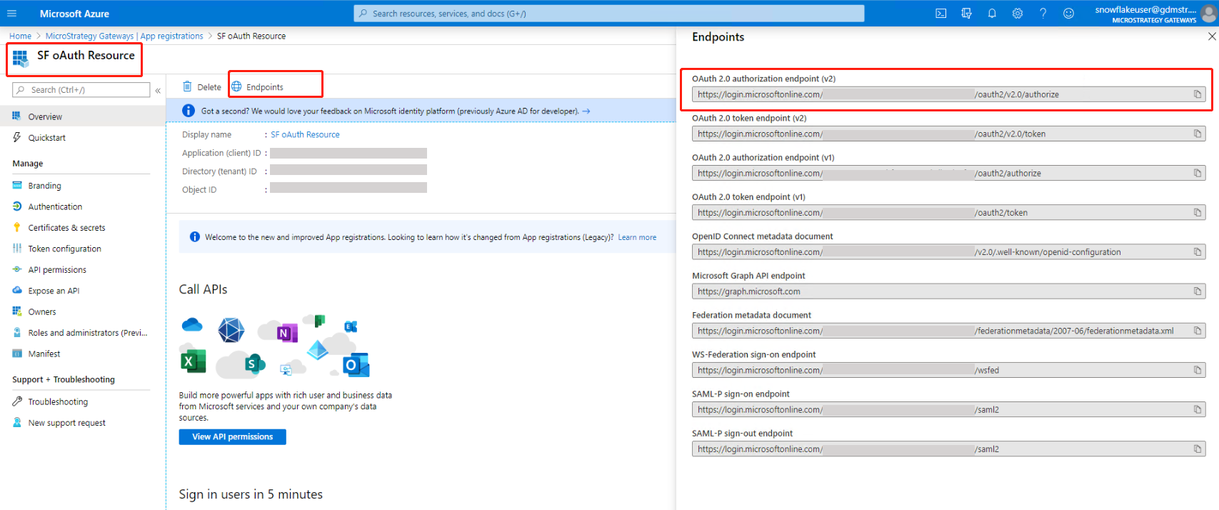Click Delete in the toolbar
Image resolution: width=1219 pixels, height=510 pixels.
coord(201,87)
